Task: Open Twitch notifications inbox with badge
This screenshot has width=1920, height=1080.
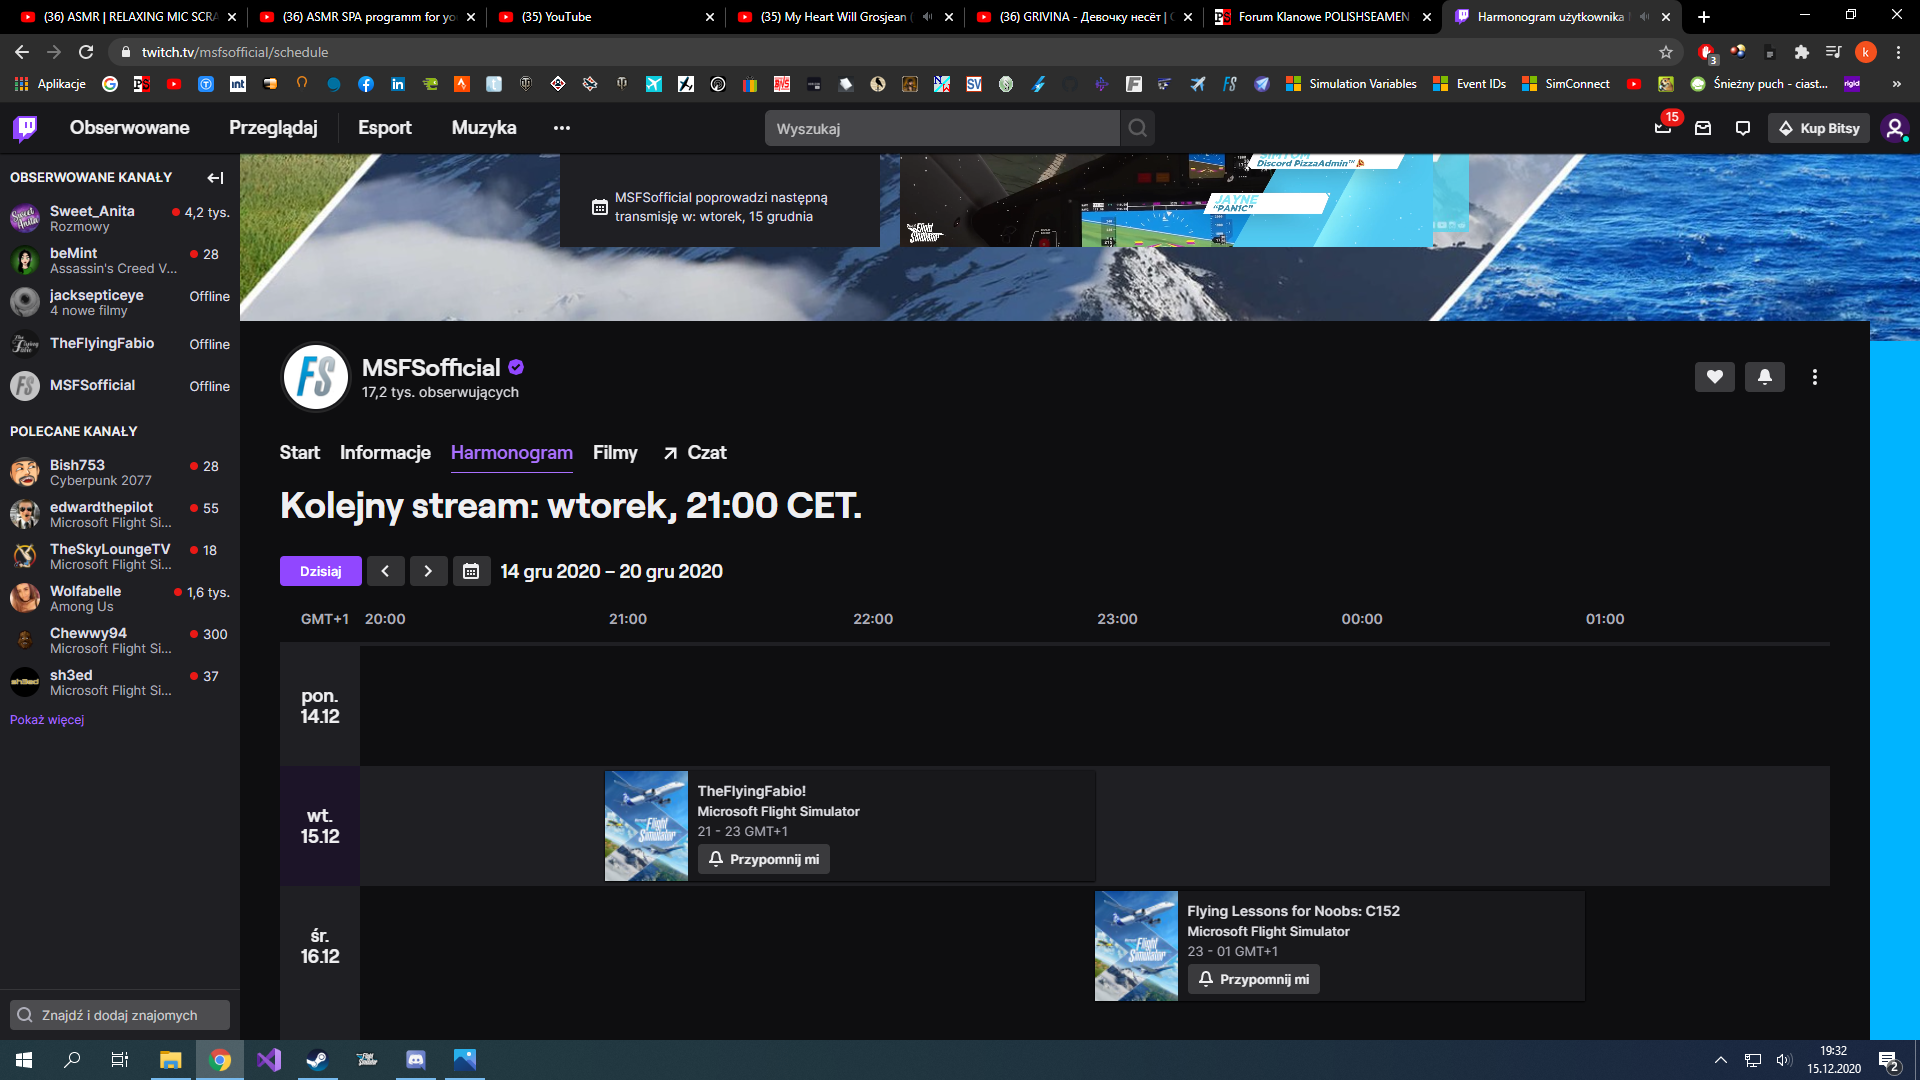Action: click(x=1663, y=127)
